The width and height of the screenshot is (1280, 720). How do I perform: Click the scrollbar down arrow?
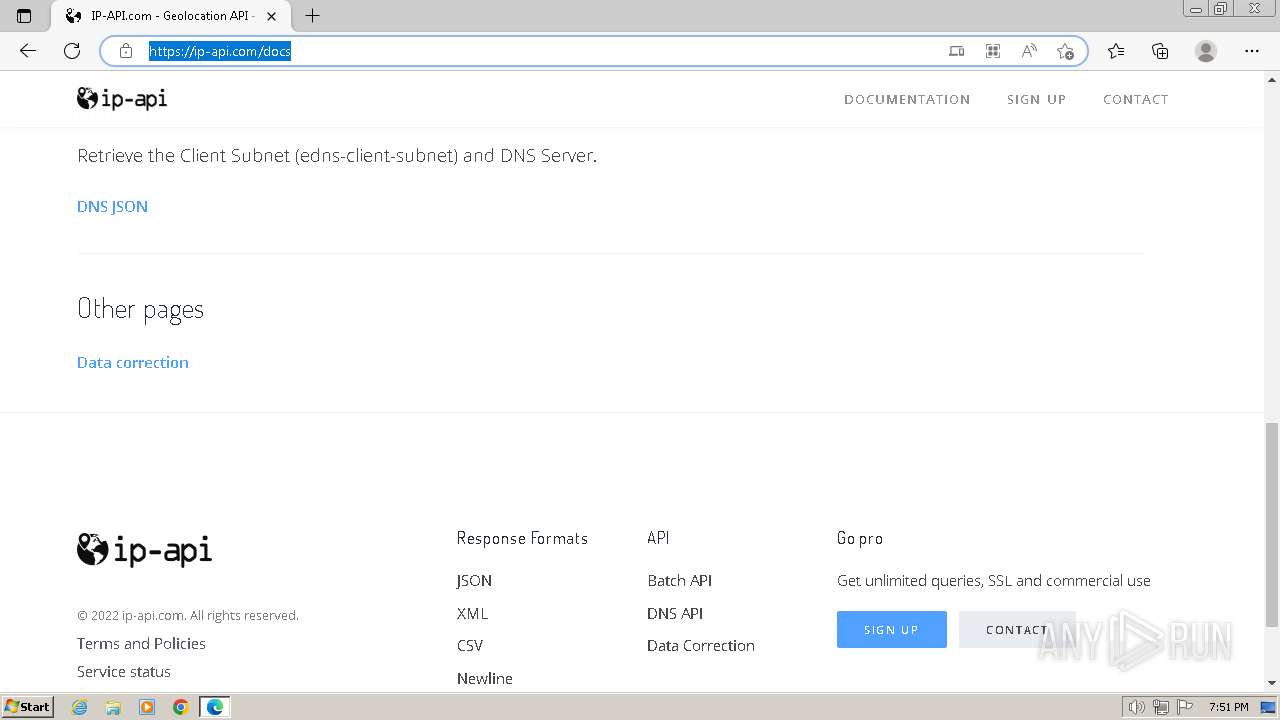pos(1272,683)
